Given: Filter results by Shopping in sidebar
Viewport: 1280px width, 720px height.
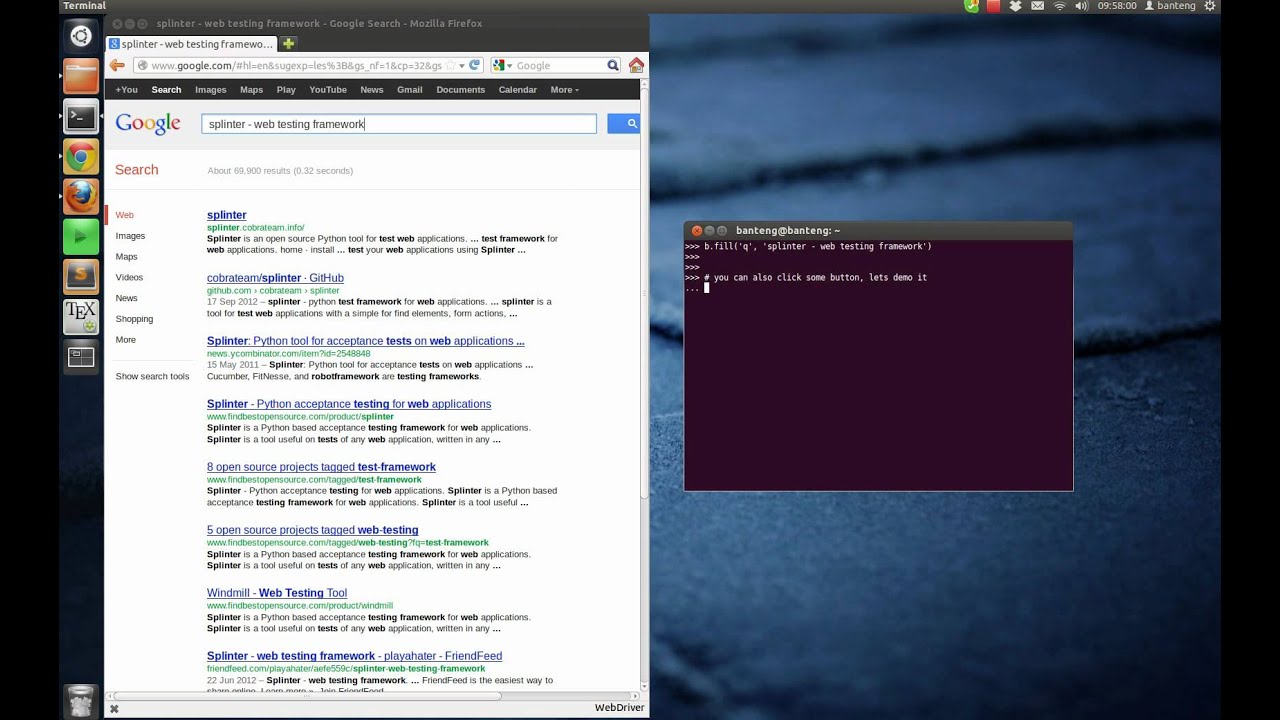Looking at the screenshot, I should (134, 319).
